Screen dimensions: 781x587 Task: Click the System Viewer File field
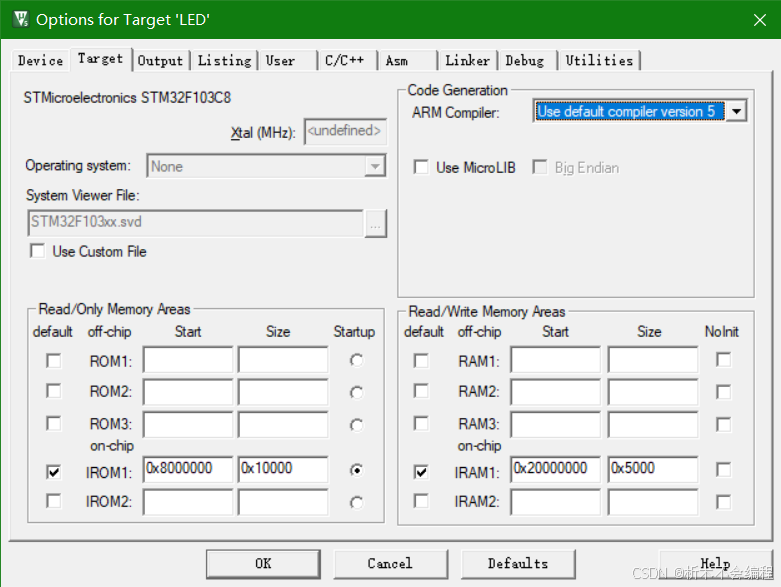(196, 223)
